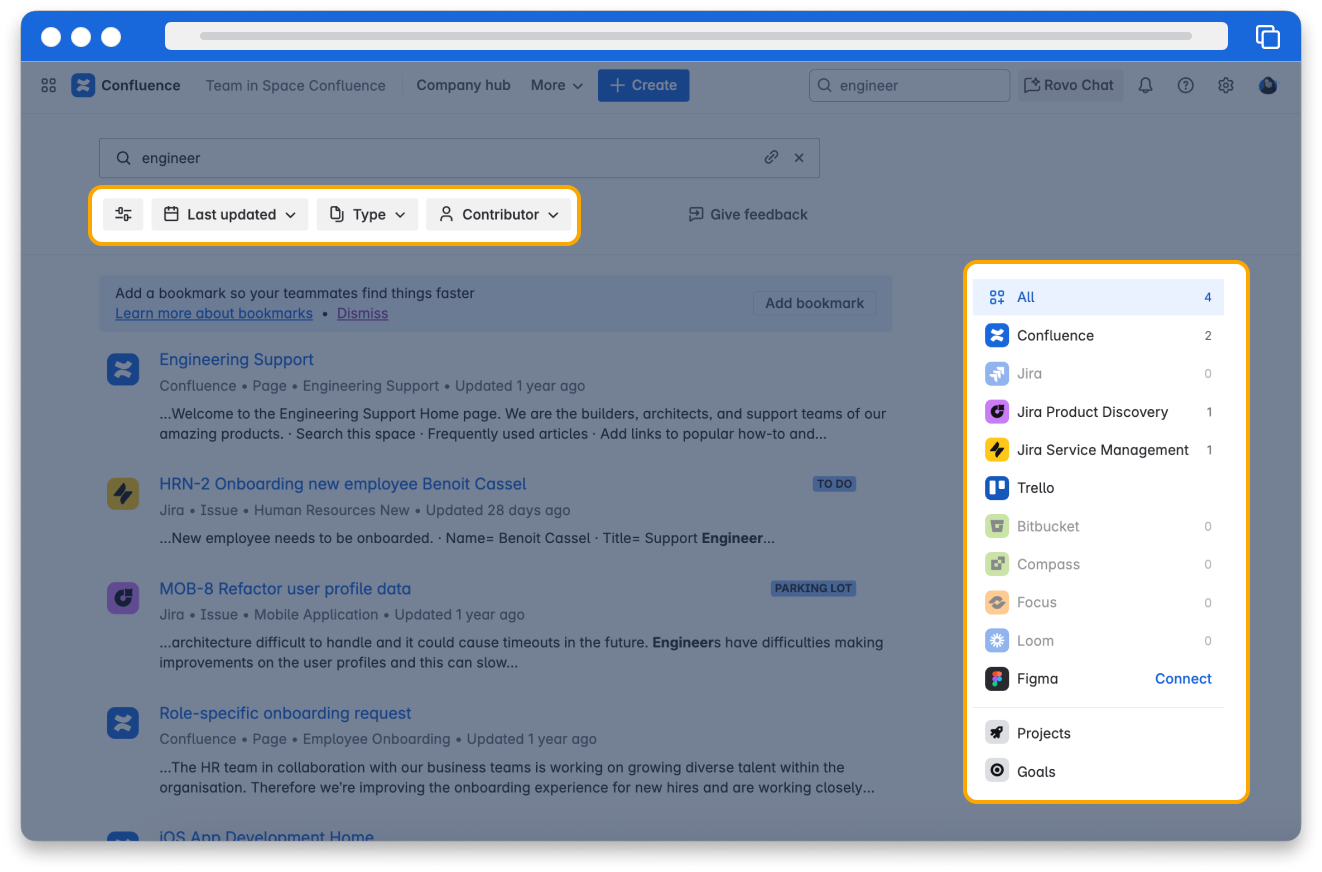This screenshot has width=1322, height=872.
Task: Open Company hub in the header
Action: pyautogui.click(x=463, y=85)
